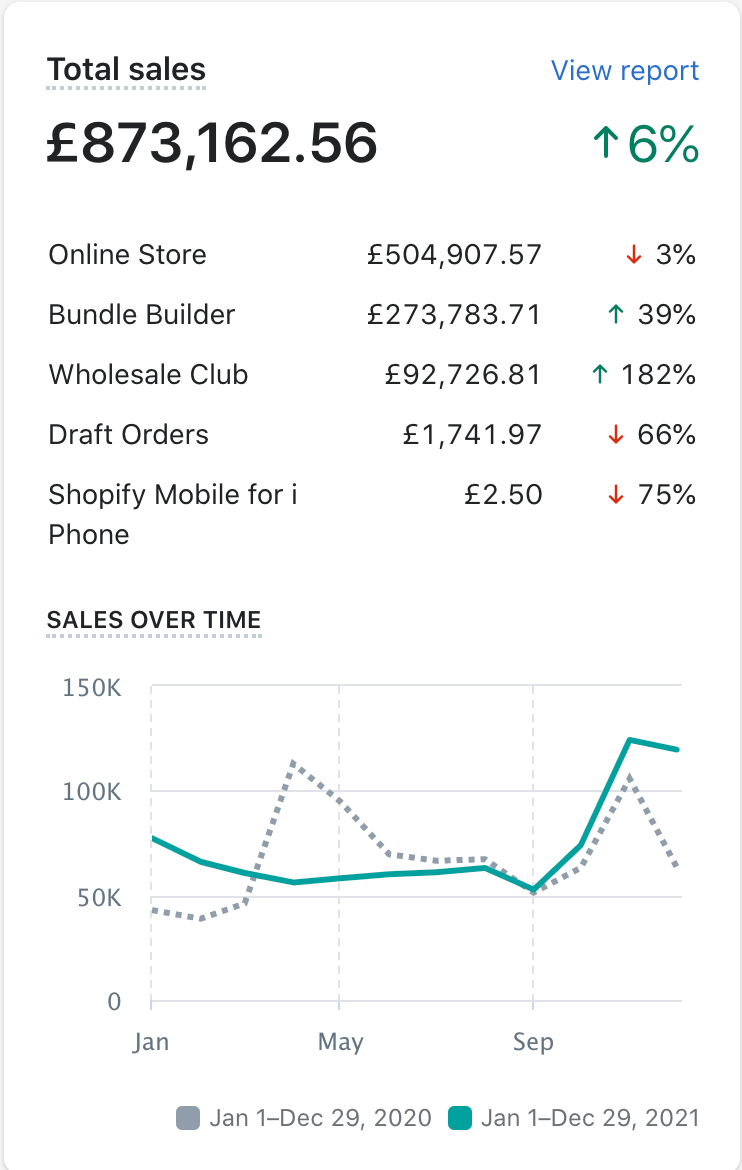
Task: Click the Jan 1–Dec 29, 2021 legend label
Action: [589, 1118]
